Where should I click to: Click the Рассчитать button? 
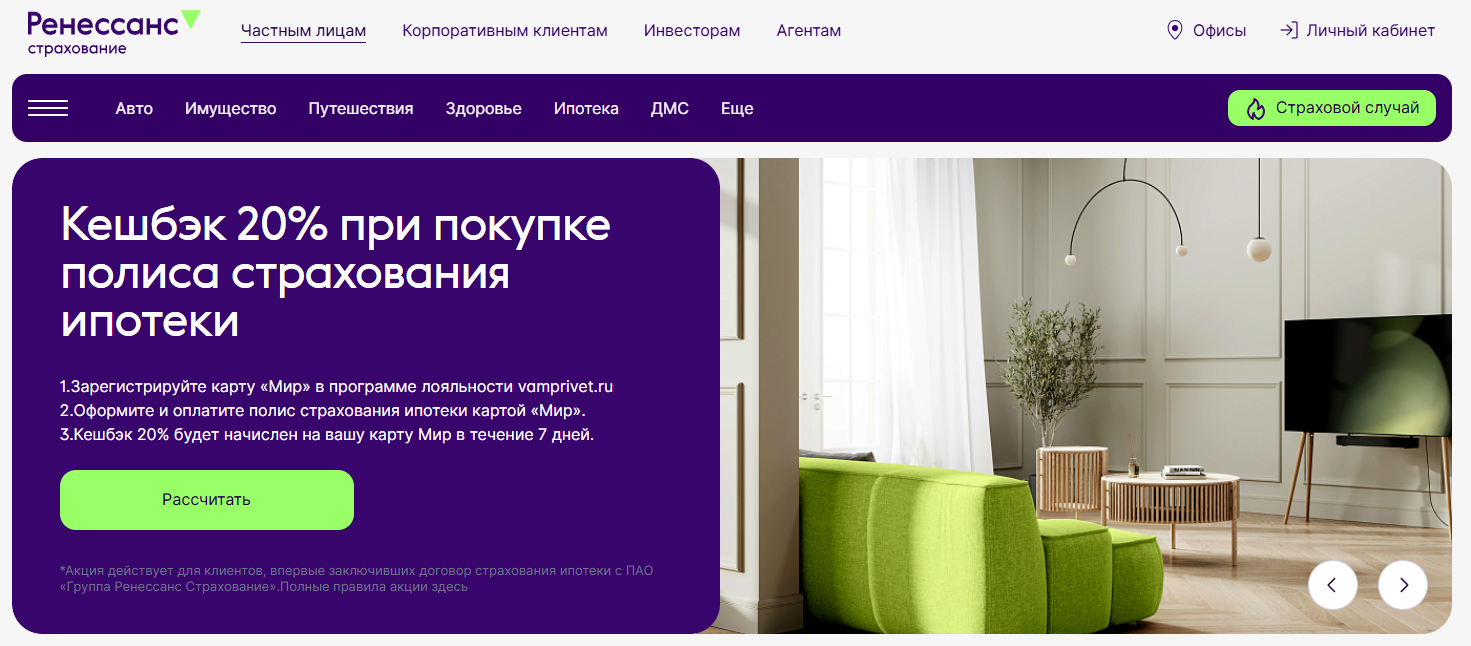pyautogui.click(x=206, y=499)
